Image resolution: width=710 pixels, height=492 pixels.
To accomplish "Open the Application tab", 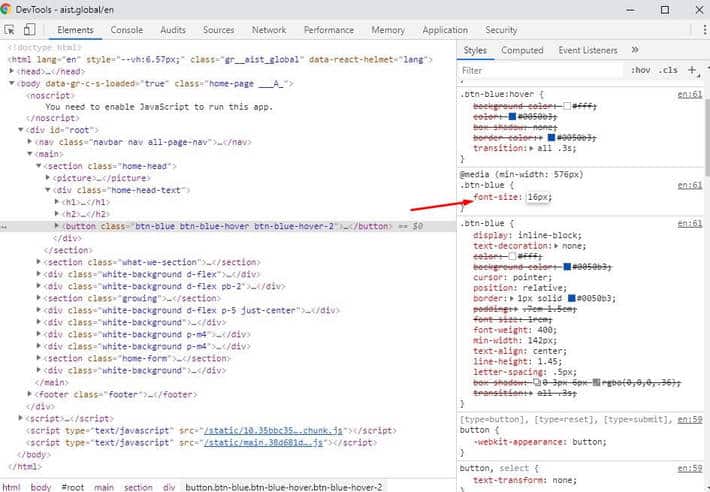I will coord(445,30).
